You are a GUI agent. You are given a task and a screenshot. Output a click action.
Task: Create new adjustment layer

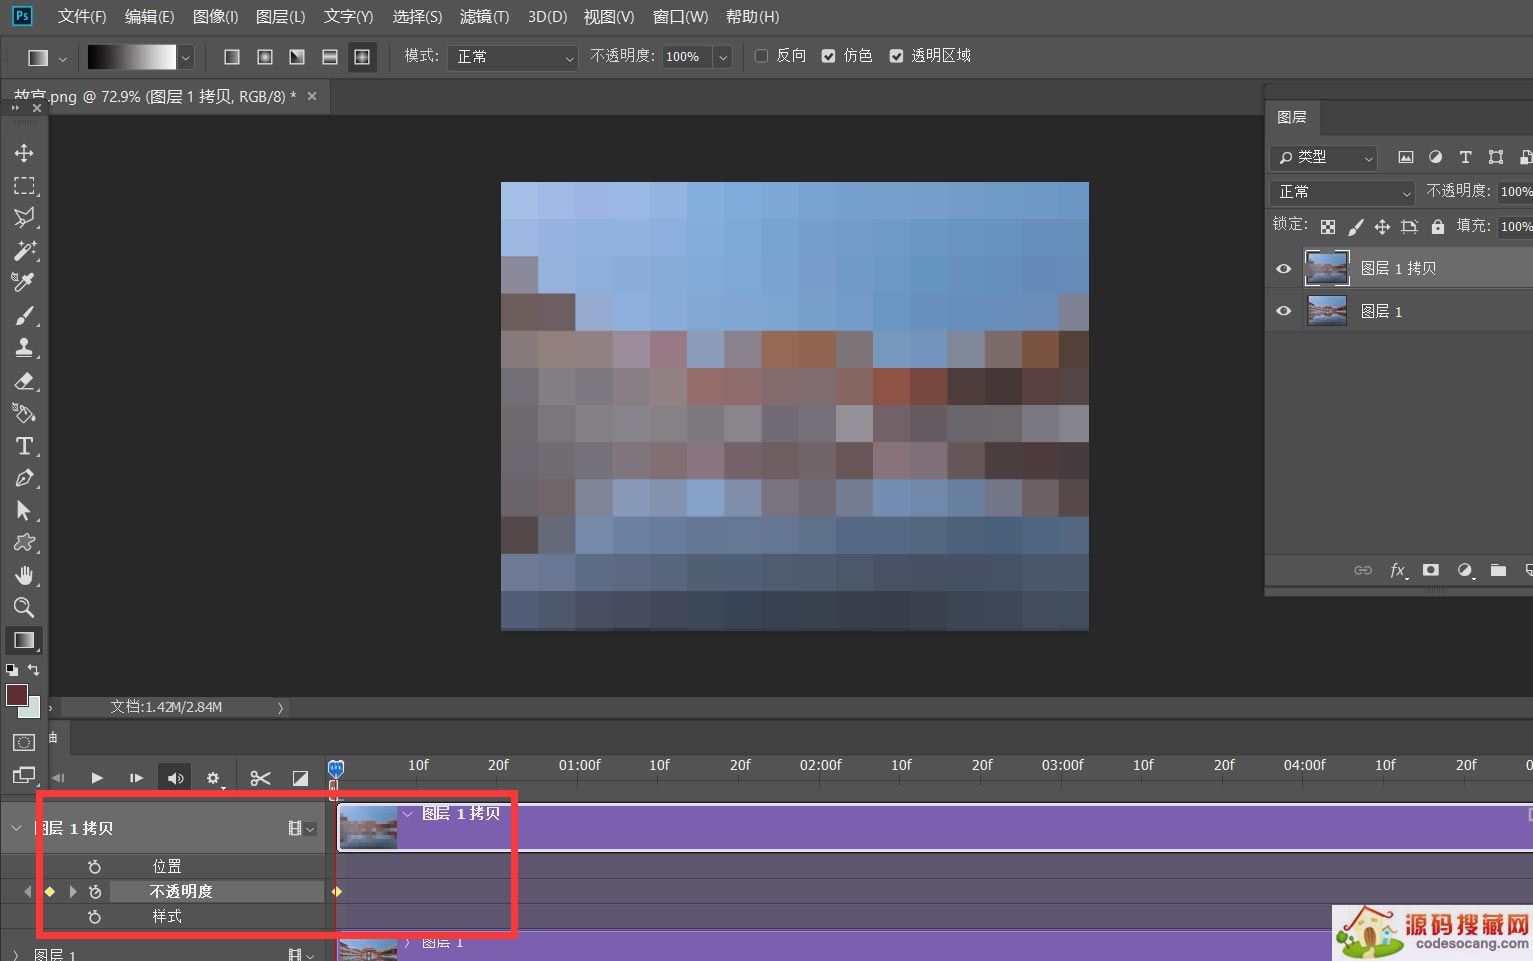pyautogui.click(x=1465, y=570)
